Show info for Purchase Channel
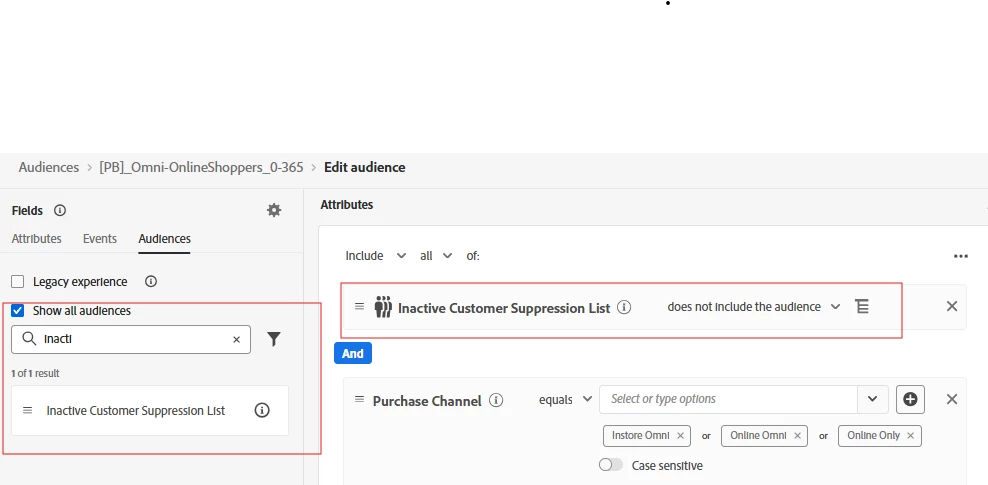988x485 pixels. tap(497, 401)
